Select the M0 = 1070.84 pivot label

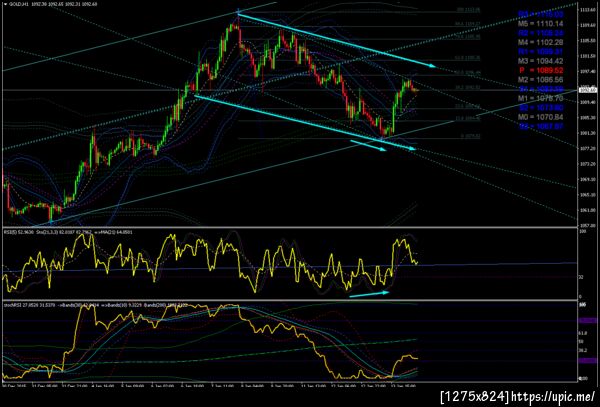click(541, 117)
